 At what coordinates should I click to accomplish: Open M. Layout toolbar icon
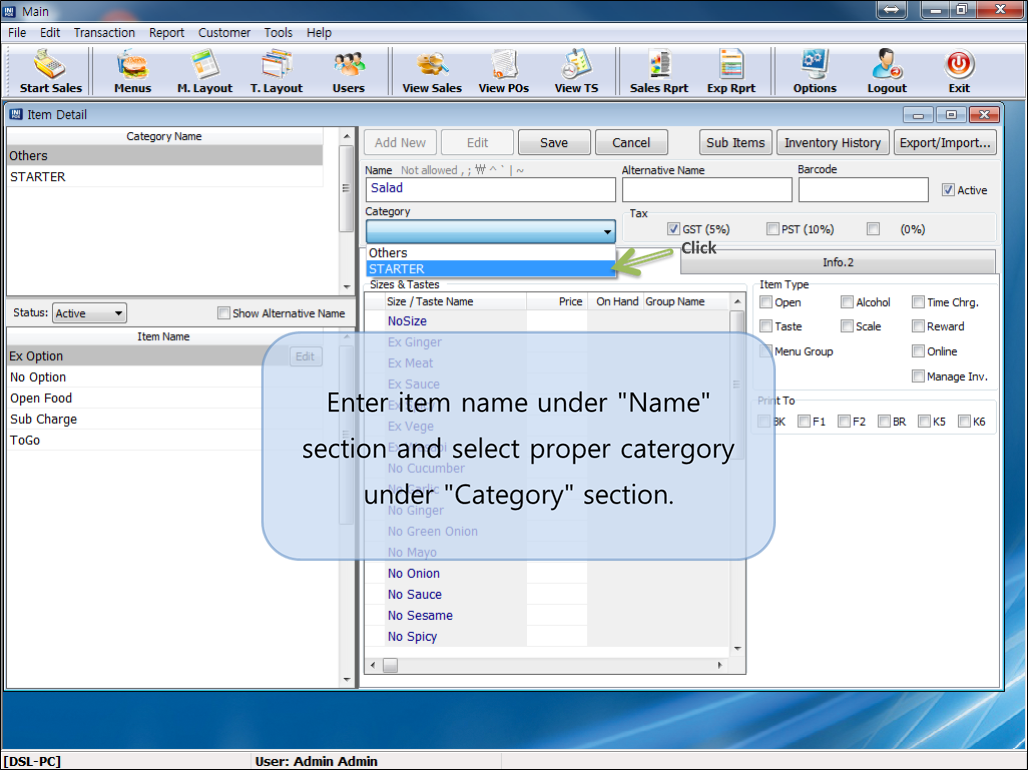point(205,71)
